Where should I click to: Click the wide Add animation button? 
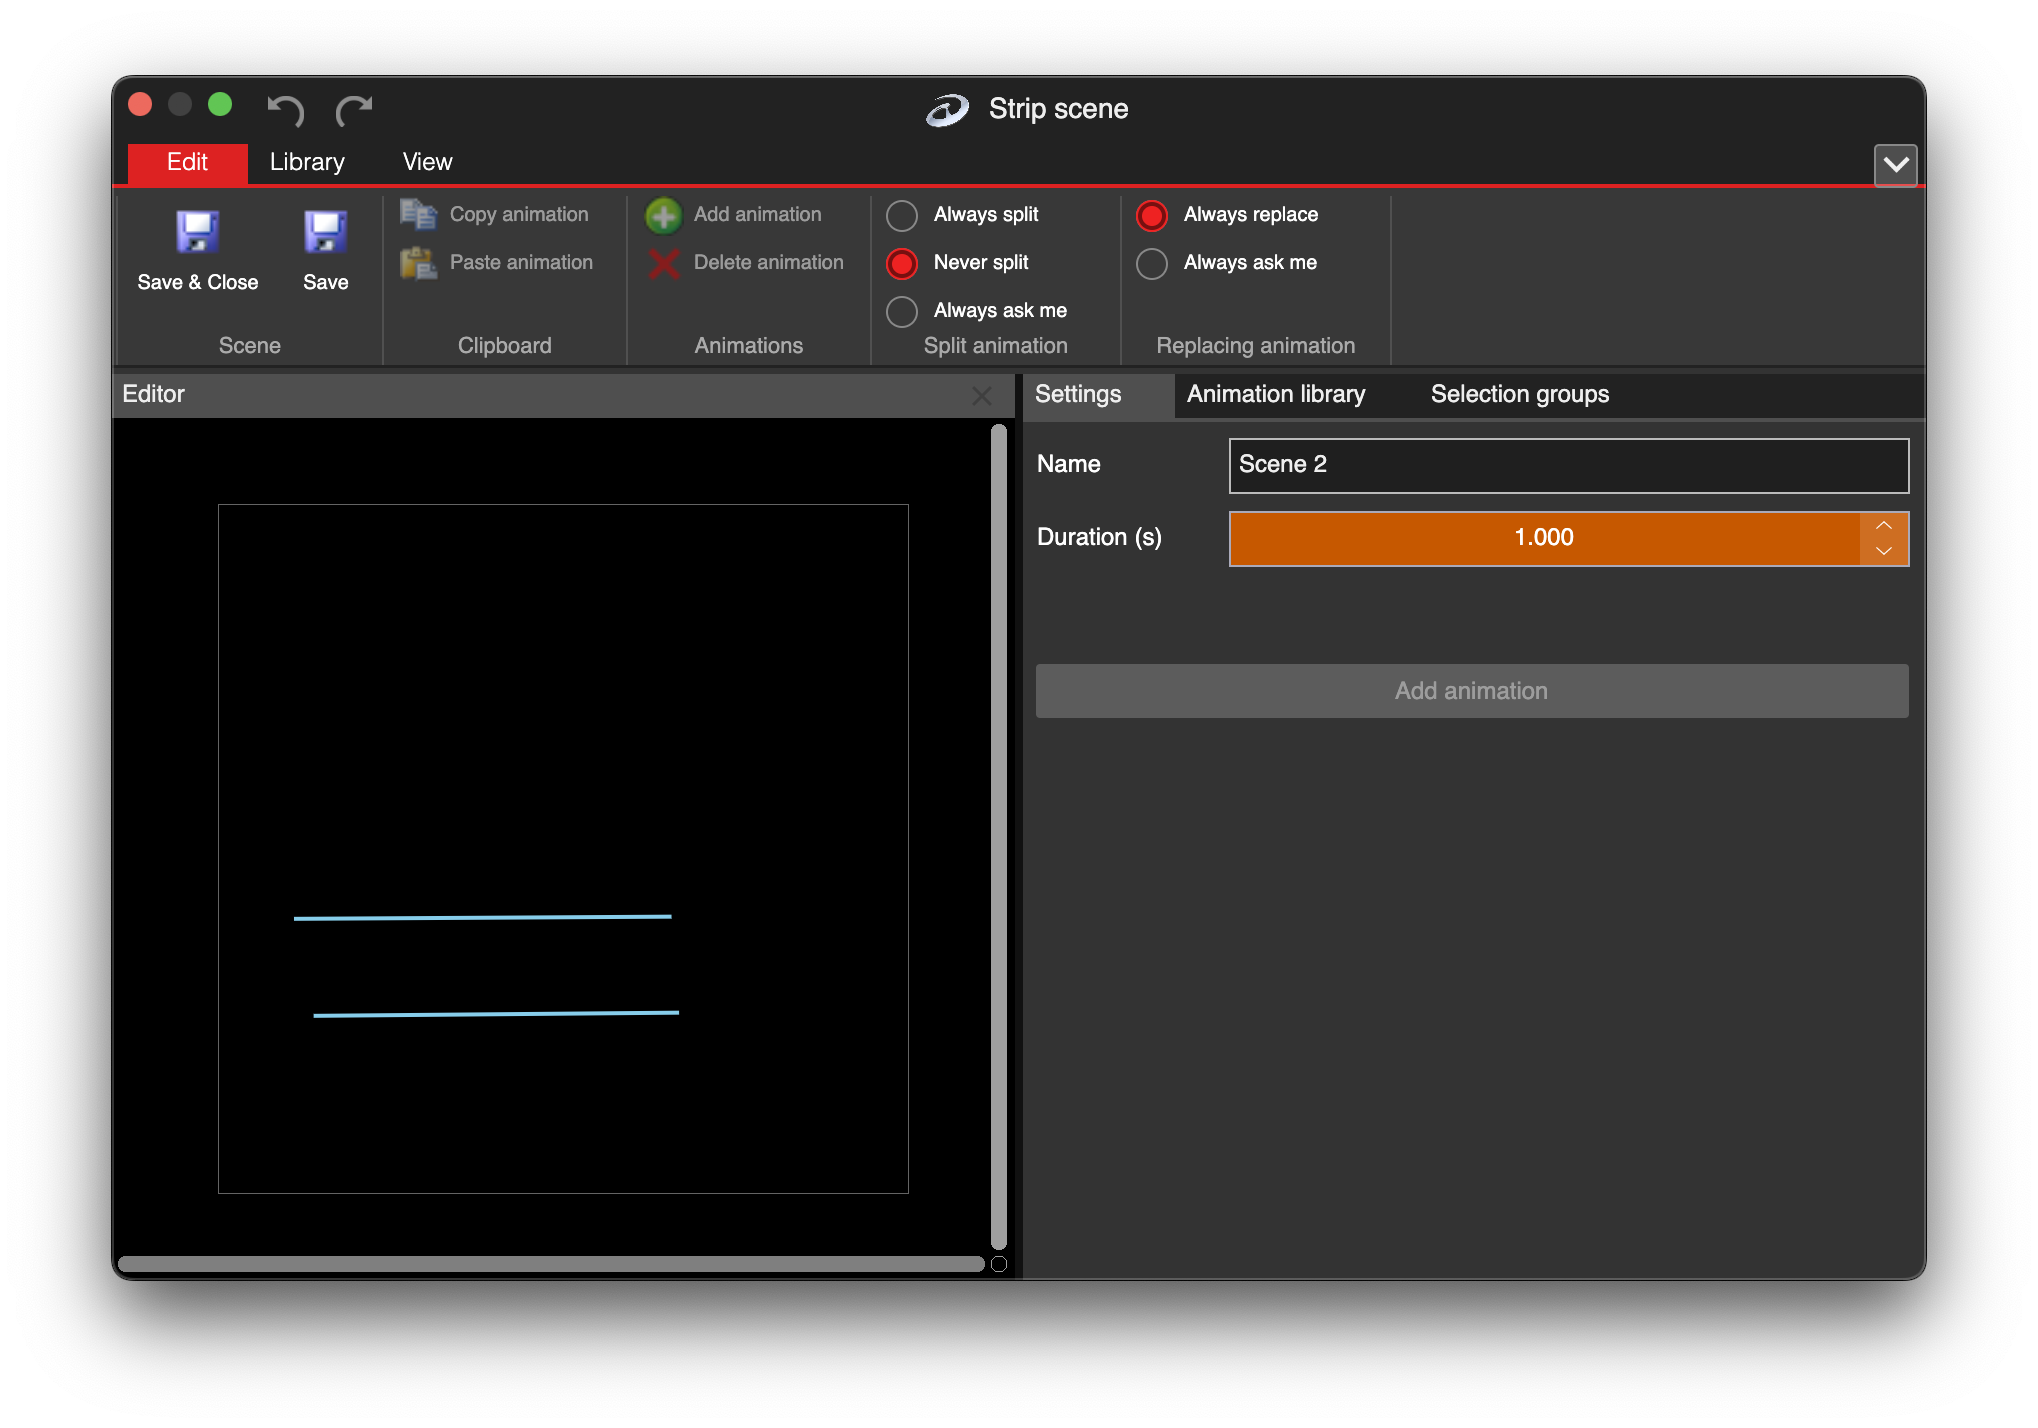coord(1472,691)
